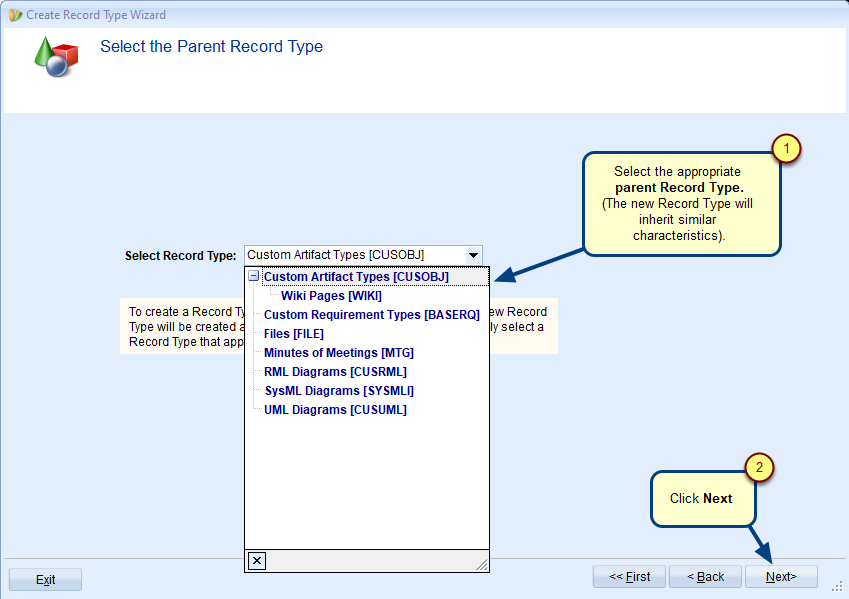The width and height of the screenshot is (849, 599).
Task: Select Wiki Pages [WIKI] child item
Action: click(331, 296)
